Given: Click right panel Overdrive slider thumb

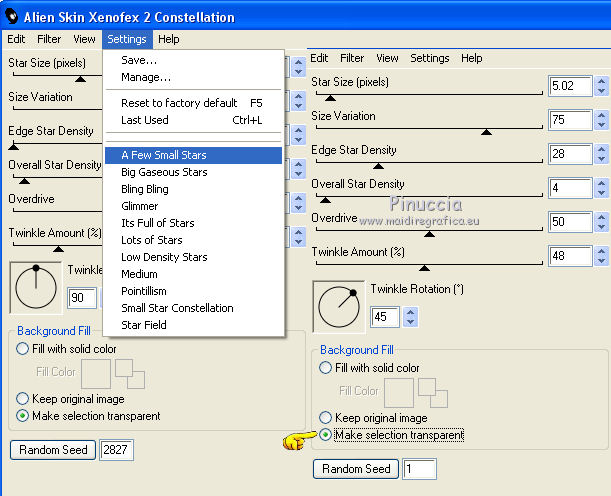Looking at the screenshot, I should (x=429, y=234).
